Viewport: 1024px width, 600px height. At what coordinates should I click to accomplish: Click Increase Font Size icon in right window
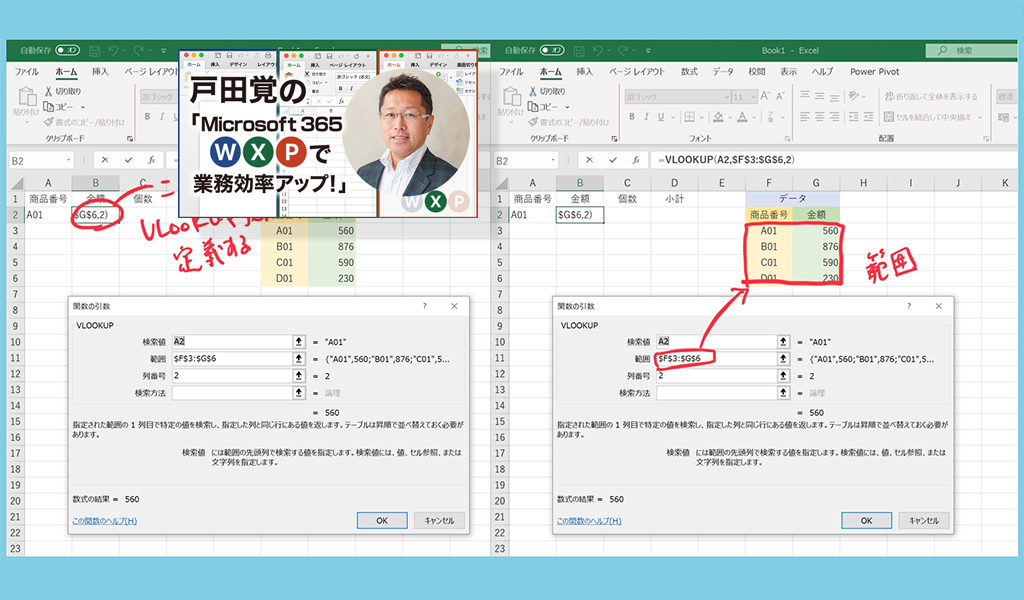pos(765,97)
